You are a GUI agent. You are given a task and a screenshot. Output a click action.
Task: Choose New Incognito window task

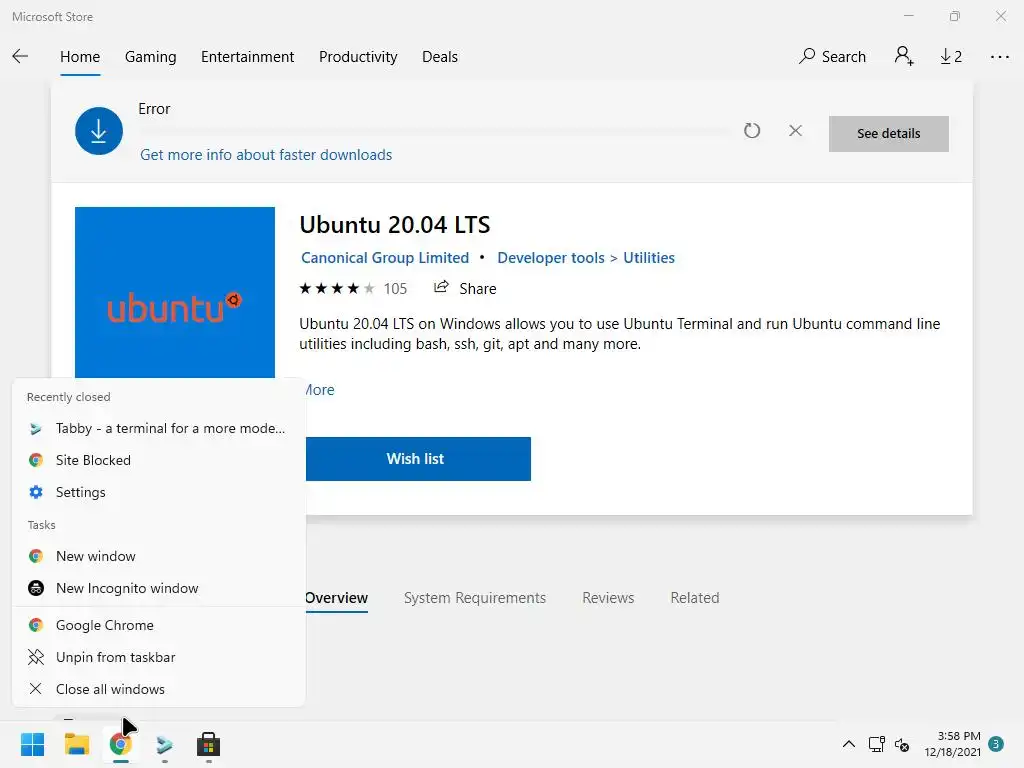(x=159, y=588)
